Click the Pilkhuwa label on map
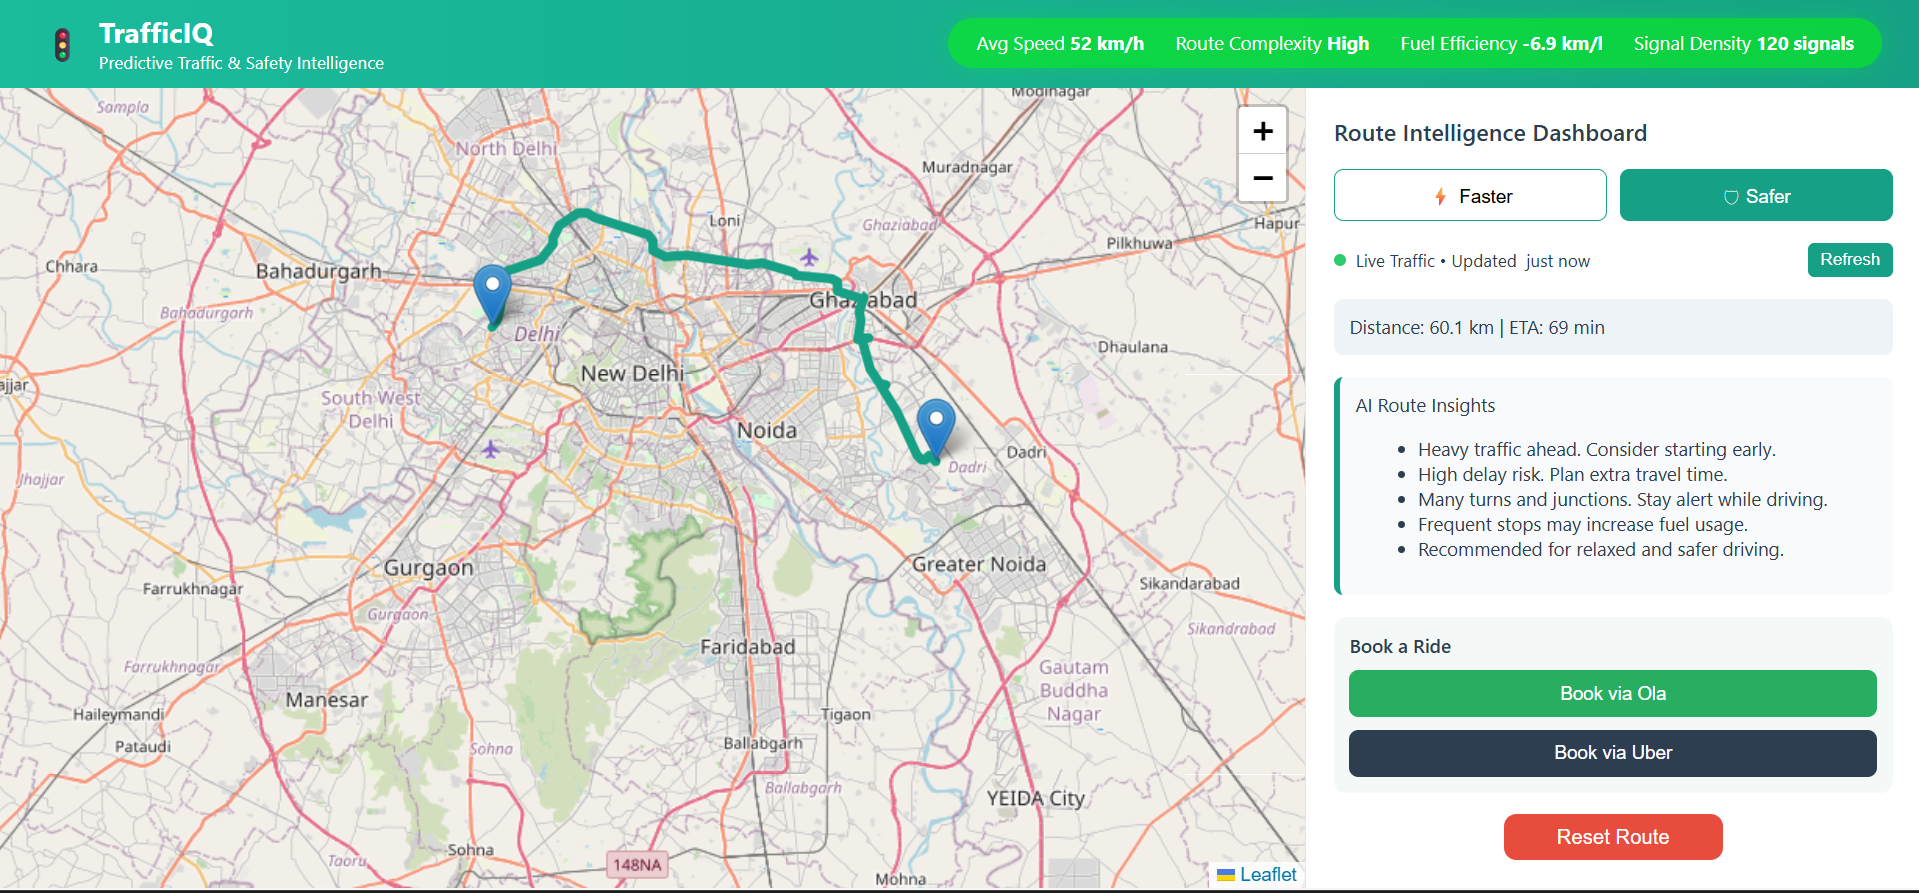The width and height of the screenshot is (1919, 893). tap(1139, 244)
